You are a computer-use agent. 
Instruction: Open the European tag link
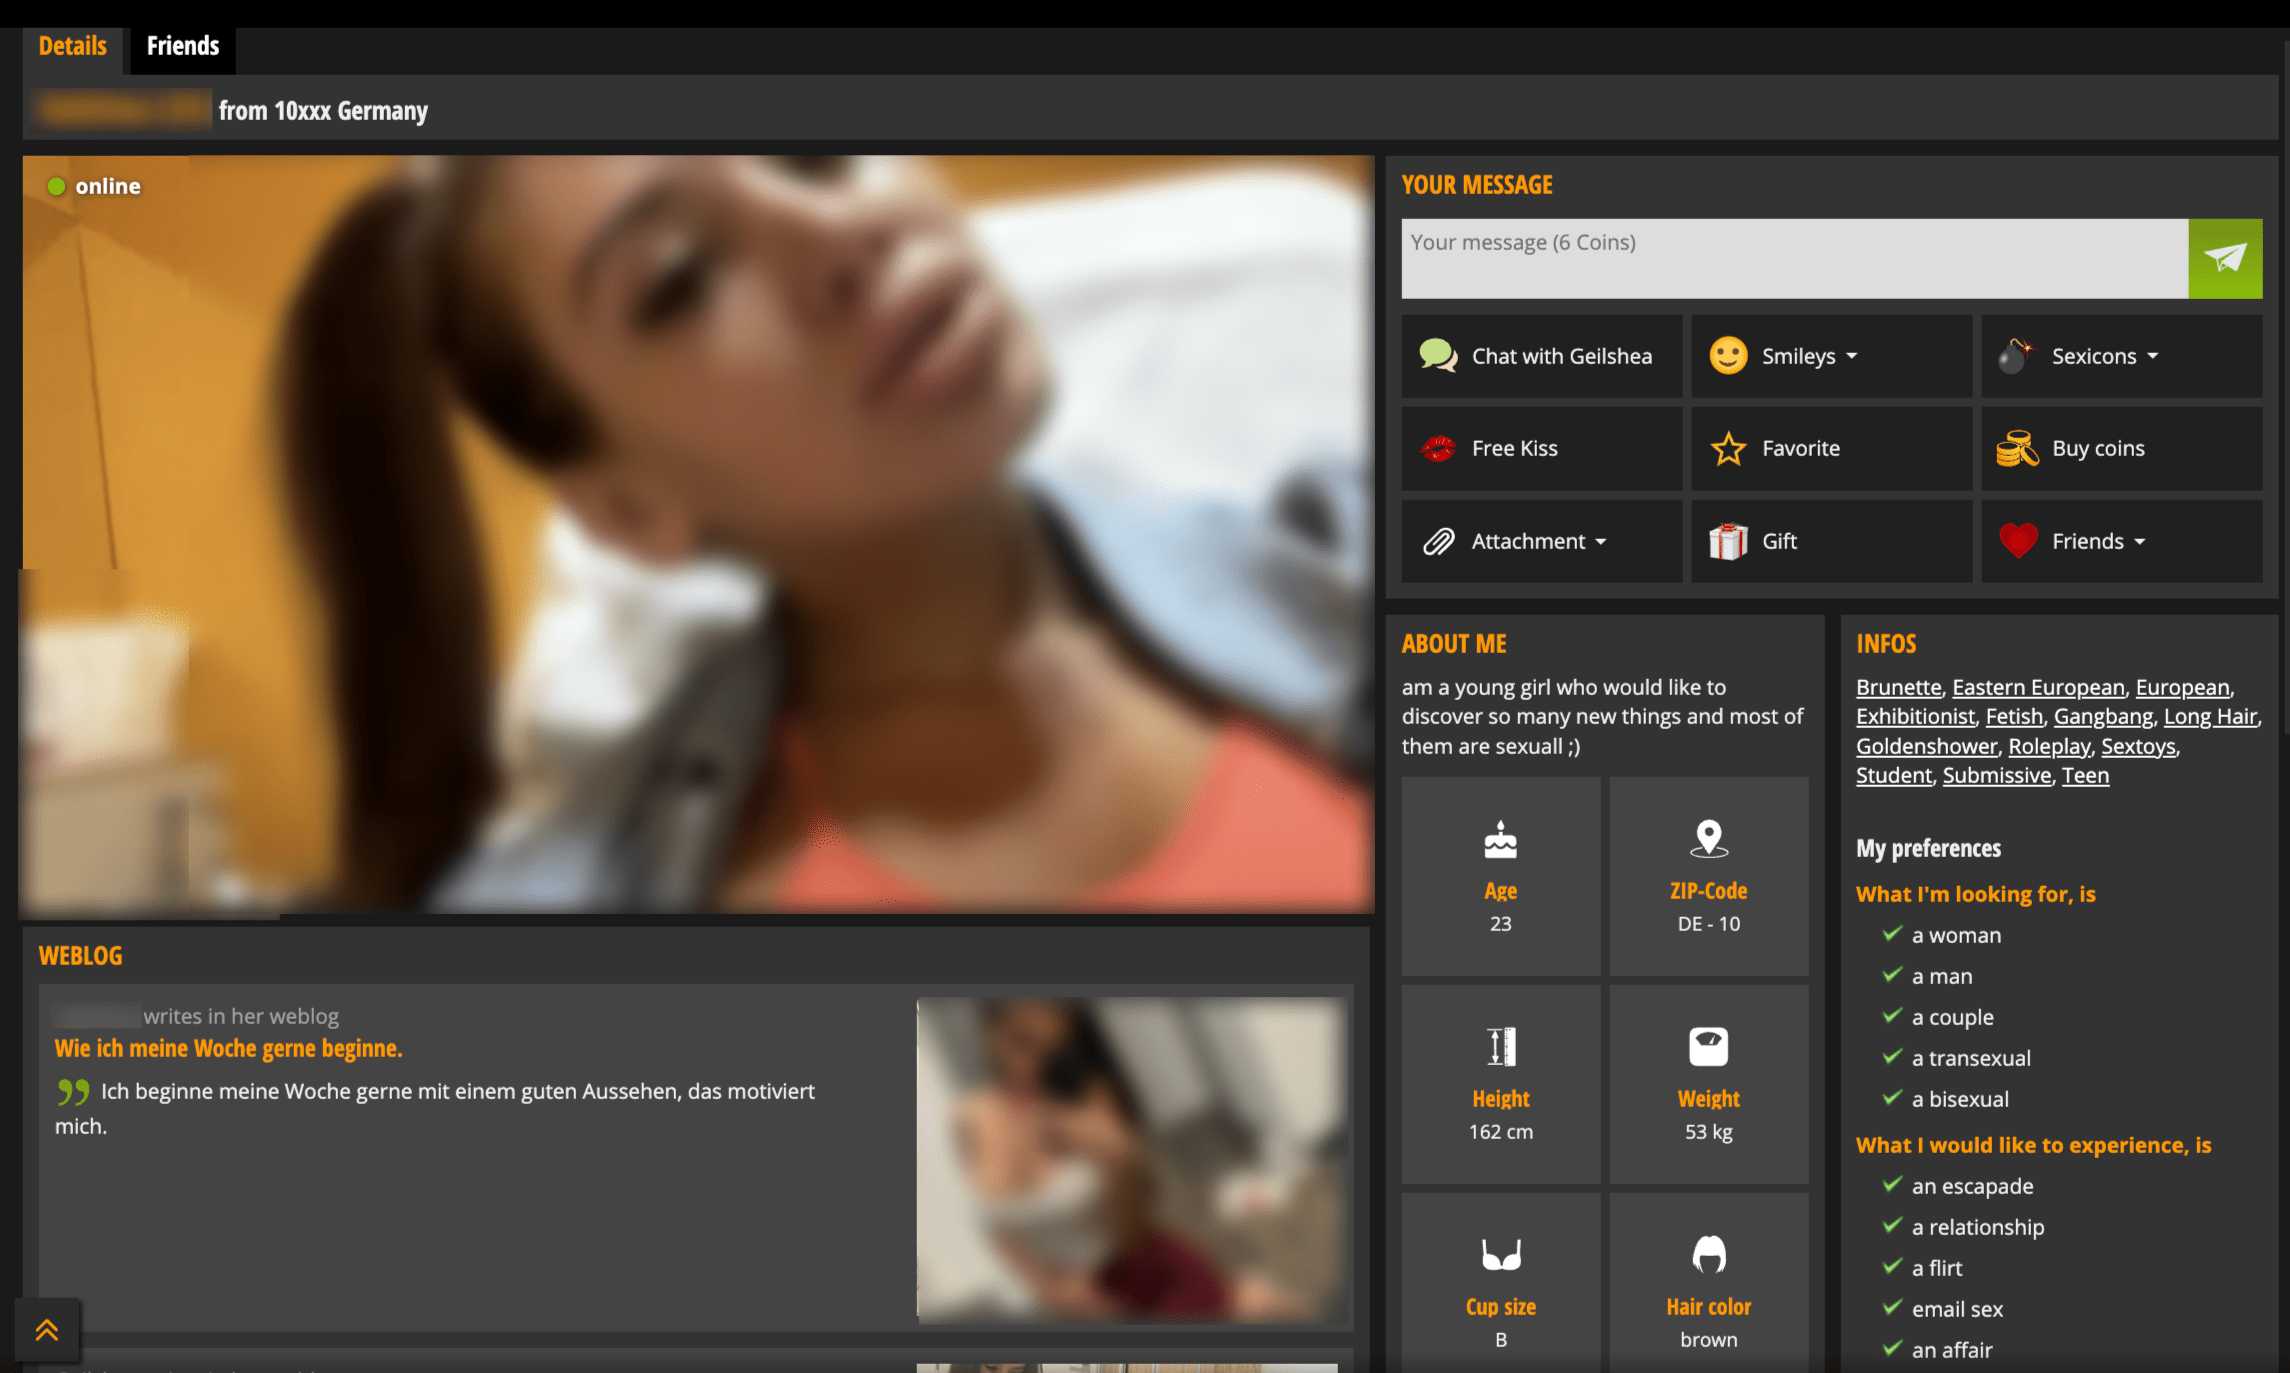tap(2182, 687)
